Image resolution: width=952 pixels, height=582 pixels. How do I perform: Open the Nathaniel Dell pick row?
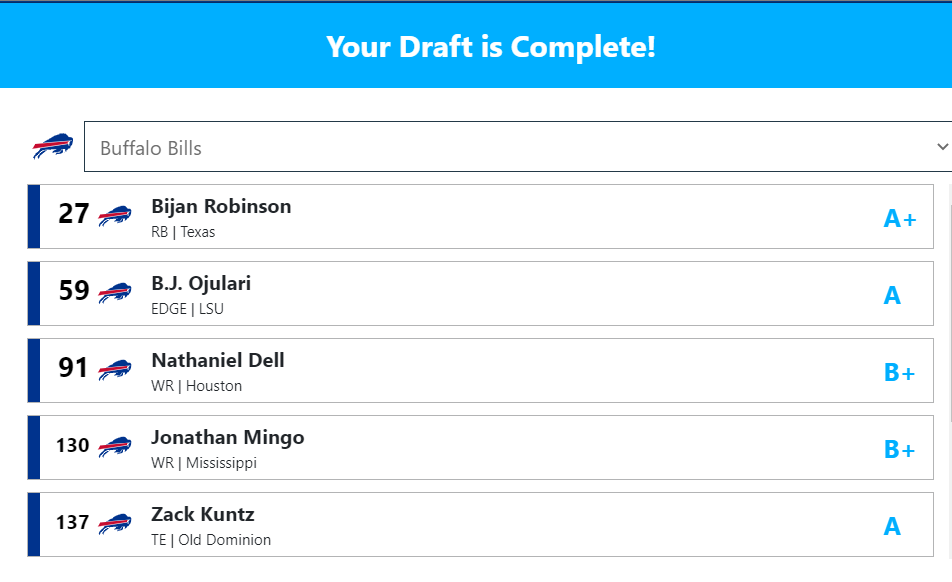coord(480,370)
